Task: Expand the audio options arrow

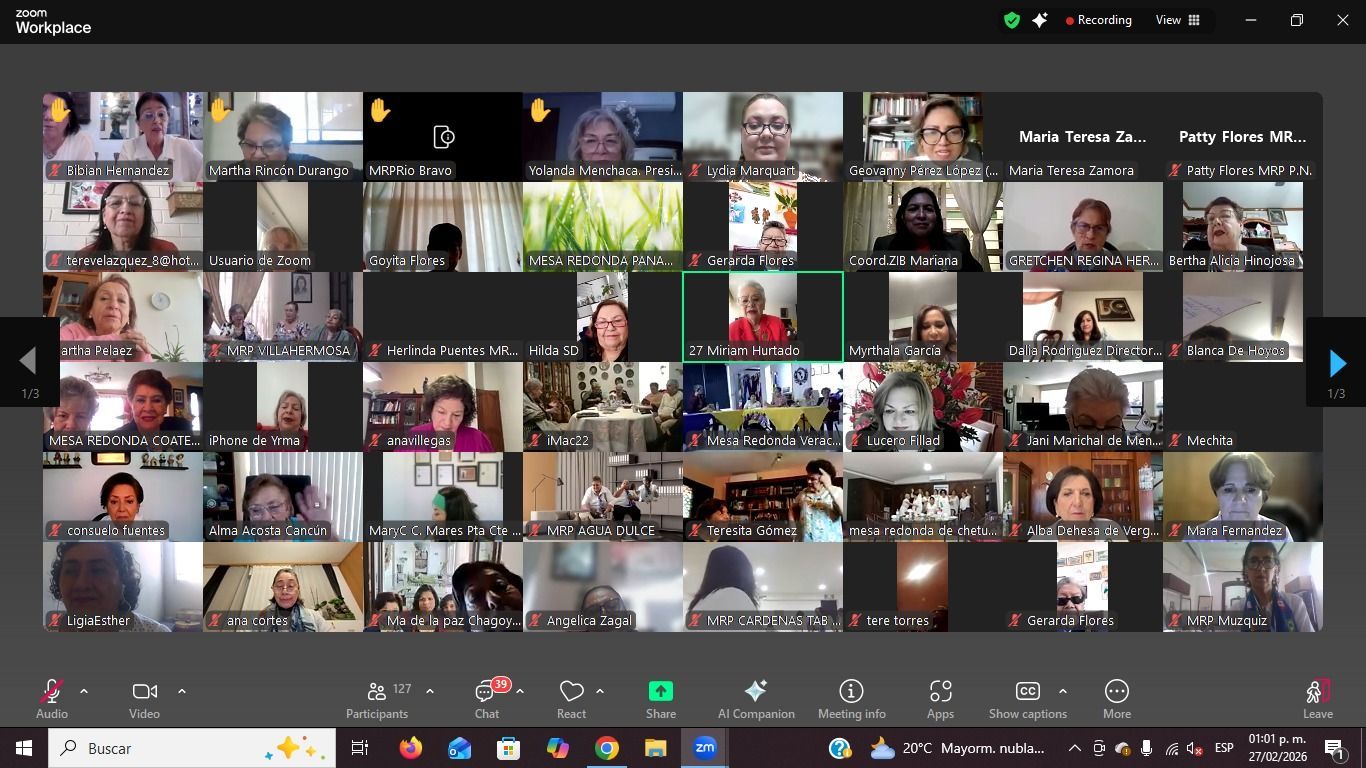Action: click(84, 691)
